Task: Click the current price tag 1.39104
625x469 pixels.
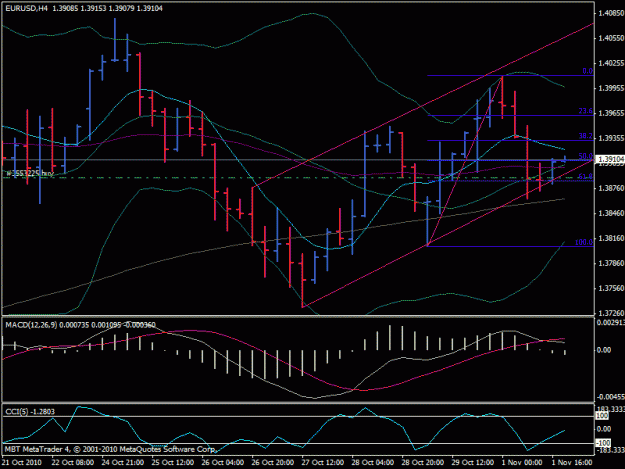Action: pos(610,159)
